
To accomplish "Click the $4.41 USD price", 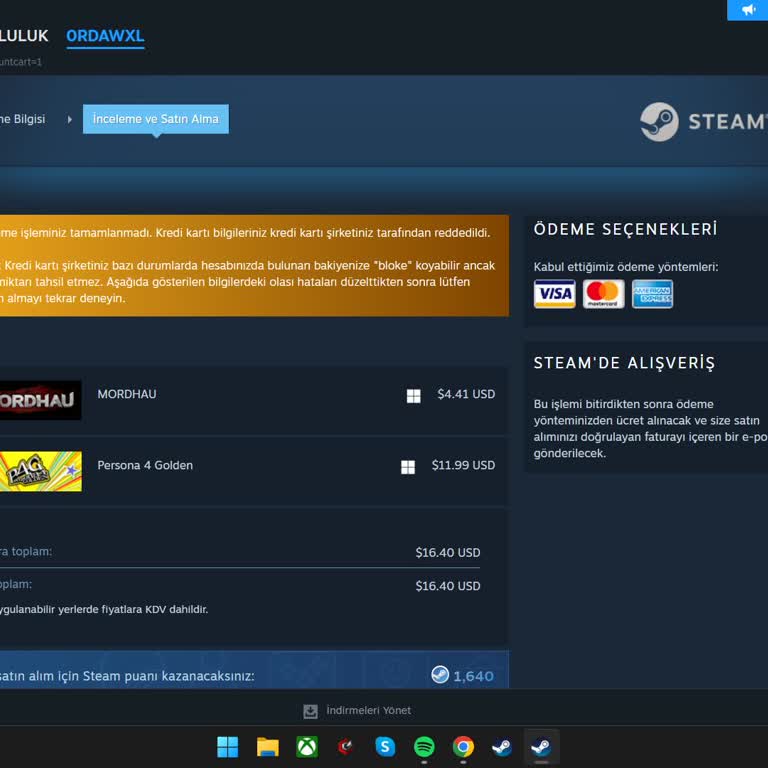I will [x=466, y=394].
